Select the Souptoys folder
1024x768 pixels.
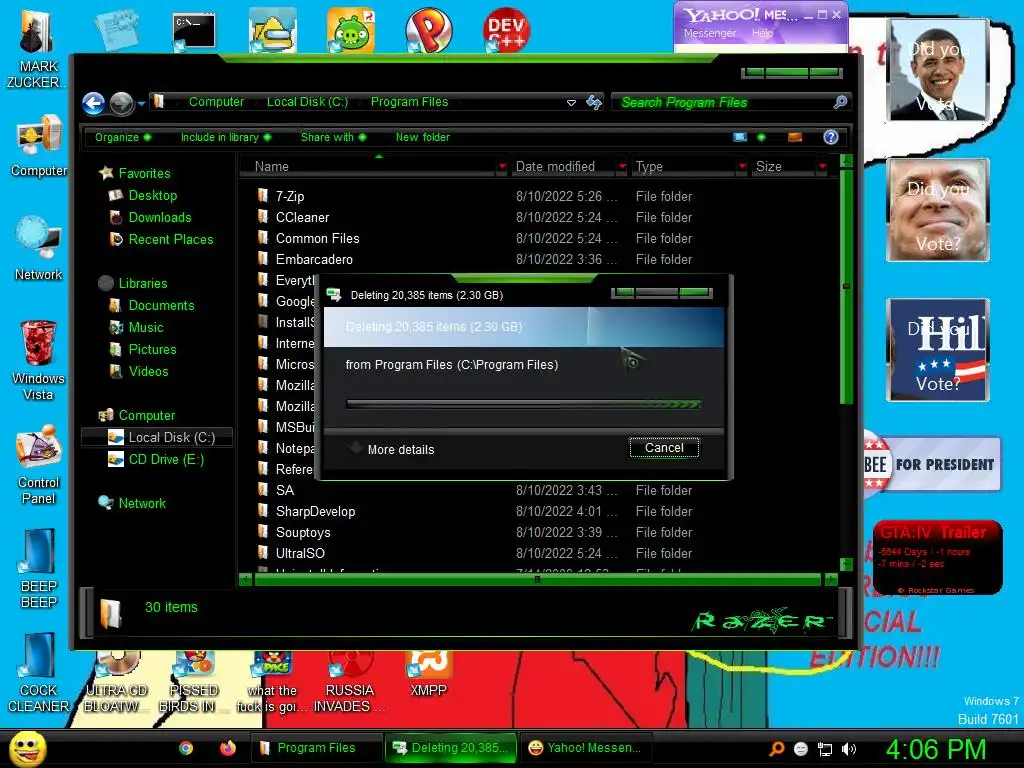(x=303, y=532)
